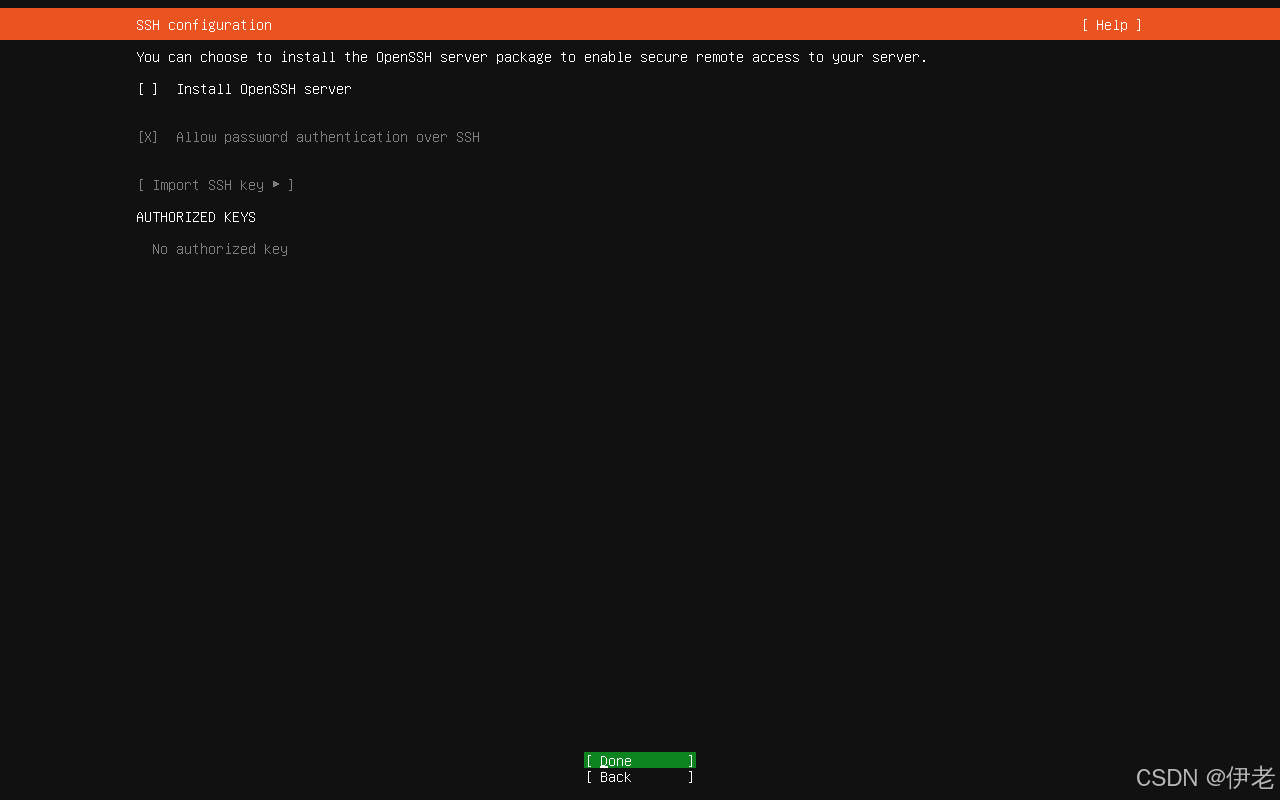1280x800 pixels.
Task: Click the triangle arrow beside Import SSH key
Action: 276,184
